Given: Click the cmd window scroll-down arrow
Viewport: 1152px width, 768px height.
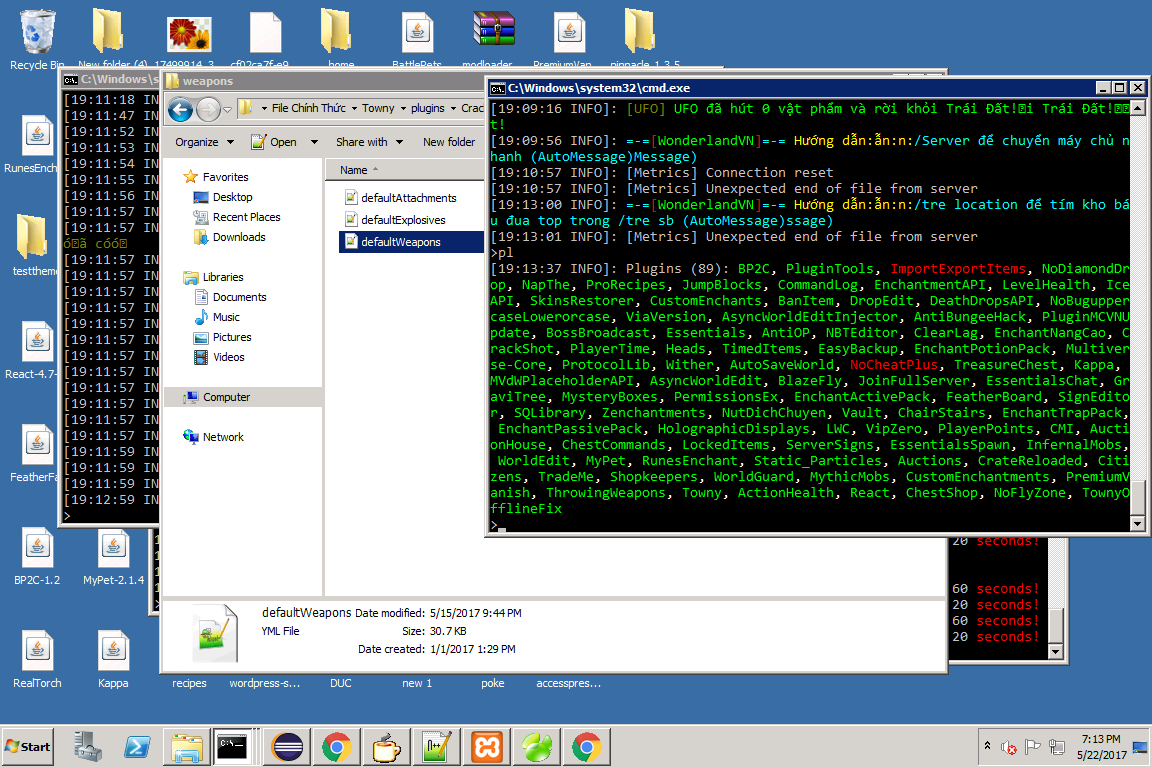Looking at the screenshot, I should click(1138, 524).
